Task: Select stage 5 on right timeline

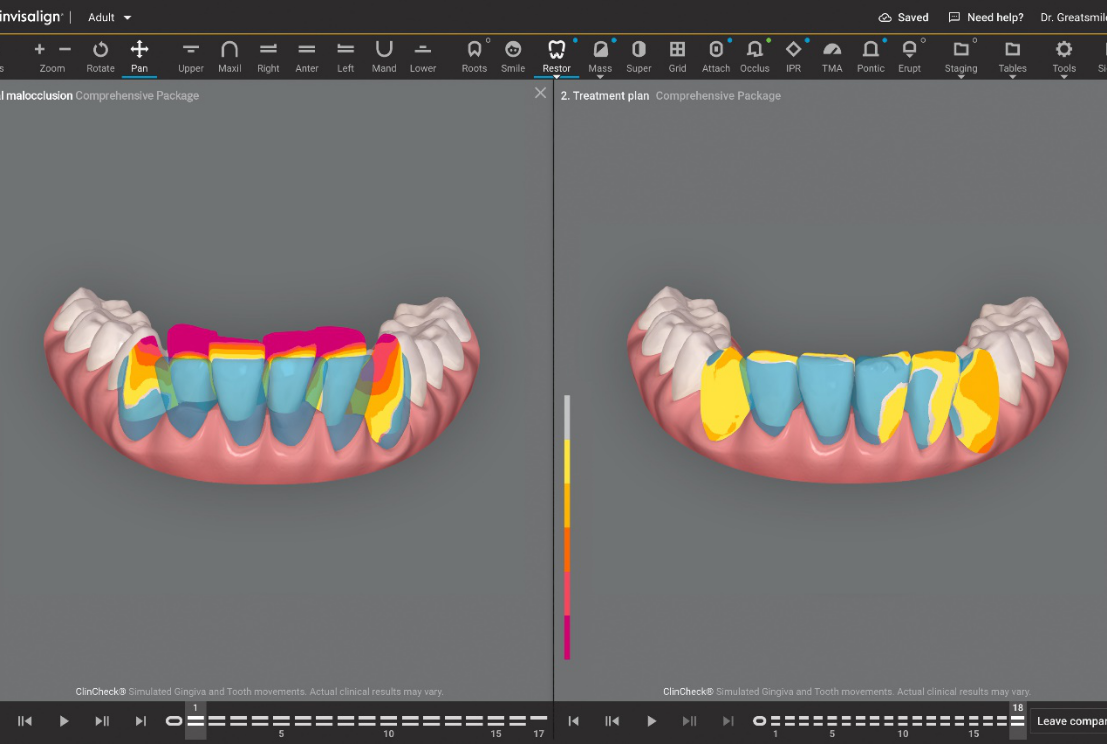Action: (832, 721)
